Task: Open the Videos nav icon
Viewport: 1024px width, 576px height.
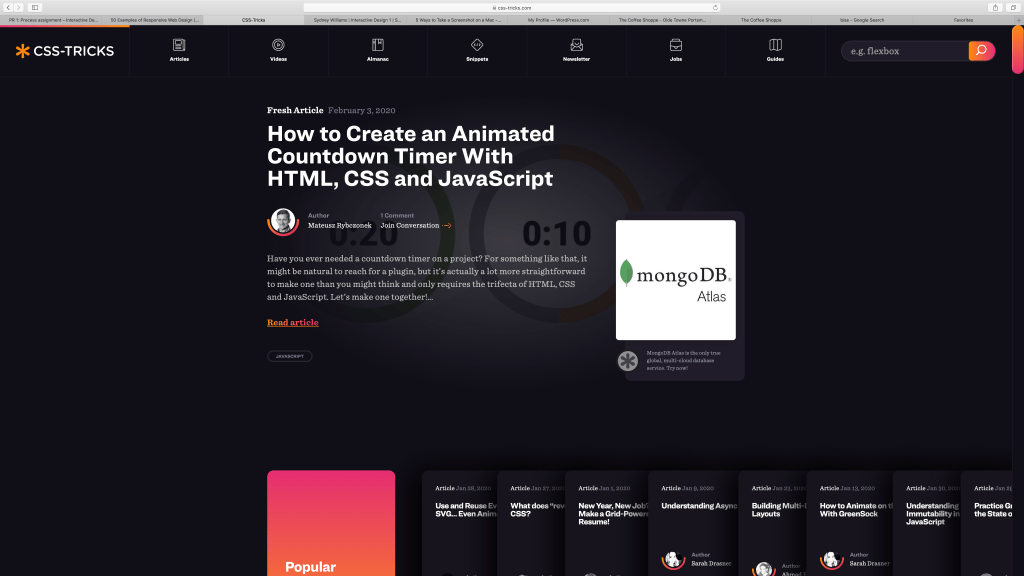Action: pos(278,45)
